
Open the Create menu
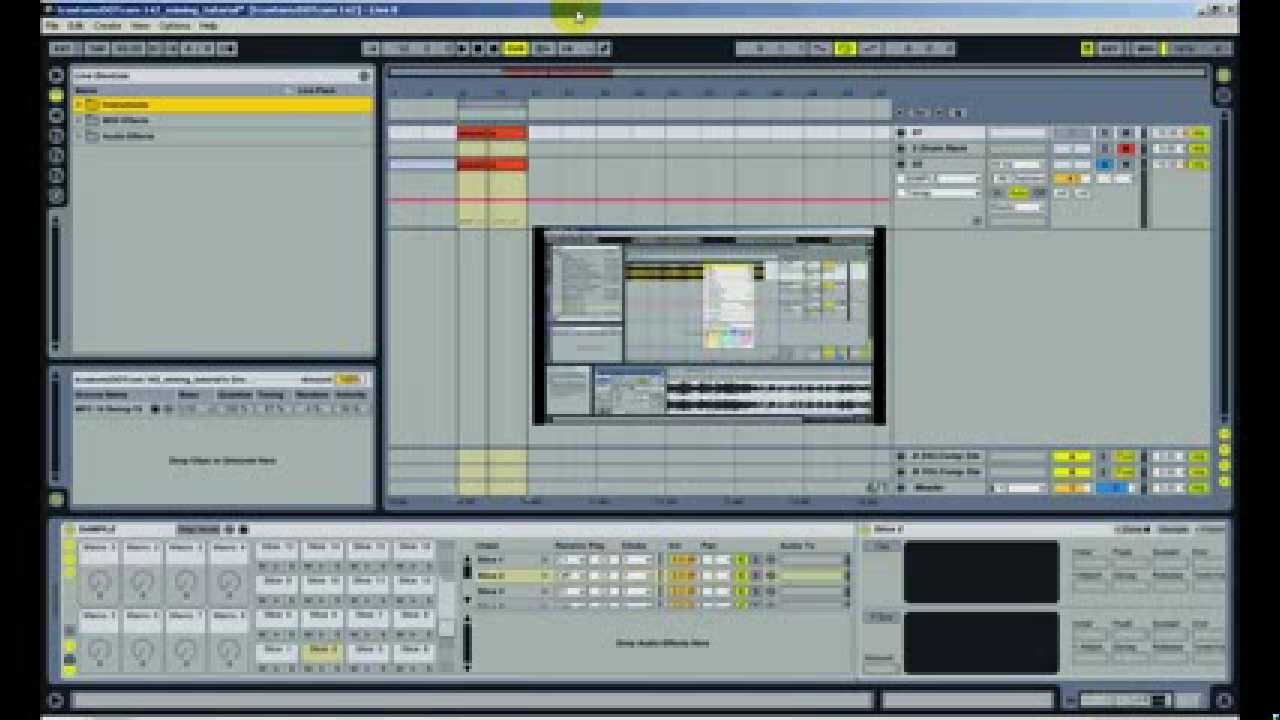click(107, 26)
